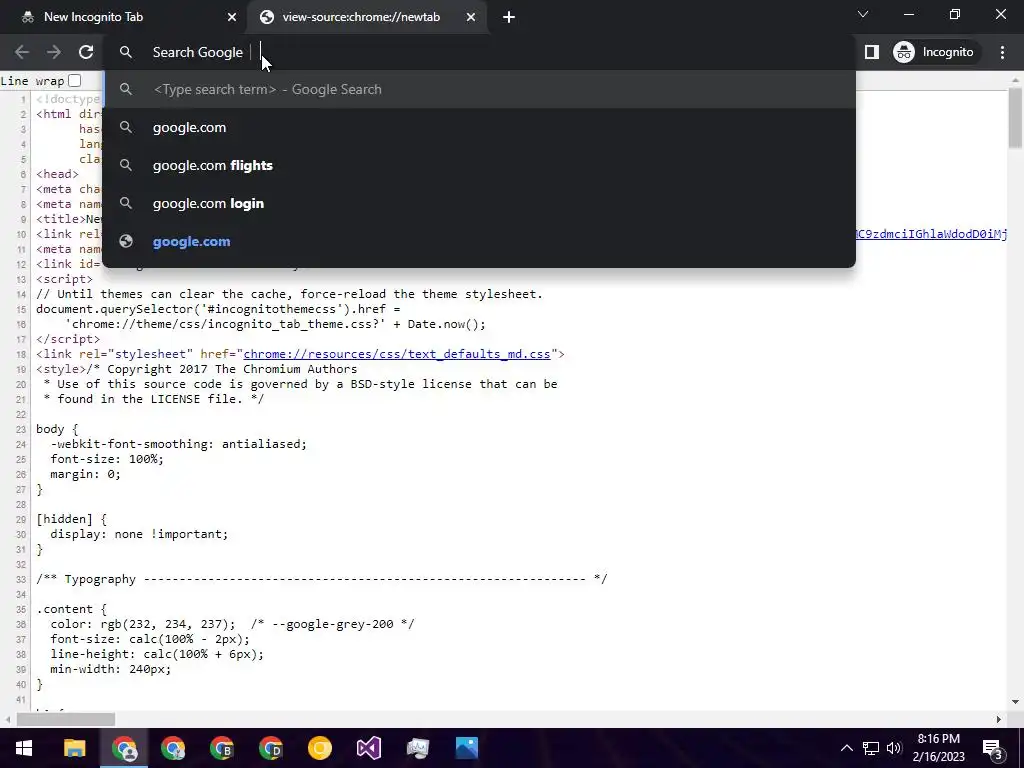Close the view-source:chrome://newtab tab
1024x768 pixels.
[x=471, y=18]
